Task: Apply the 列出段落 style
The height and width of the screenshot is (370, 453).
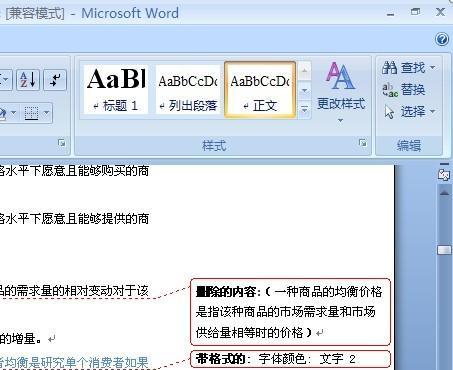Action: [x=188, y=90]
